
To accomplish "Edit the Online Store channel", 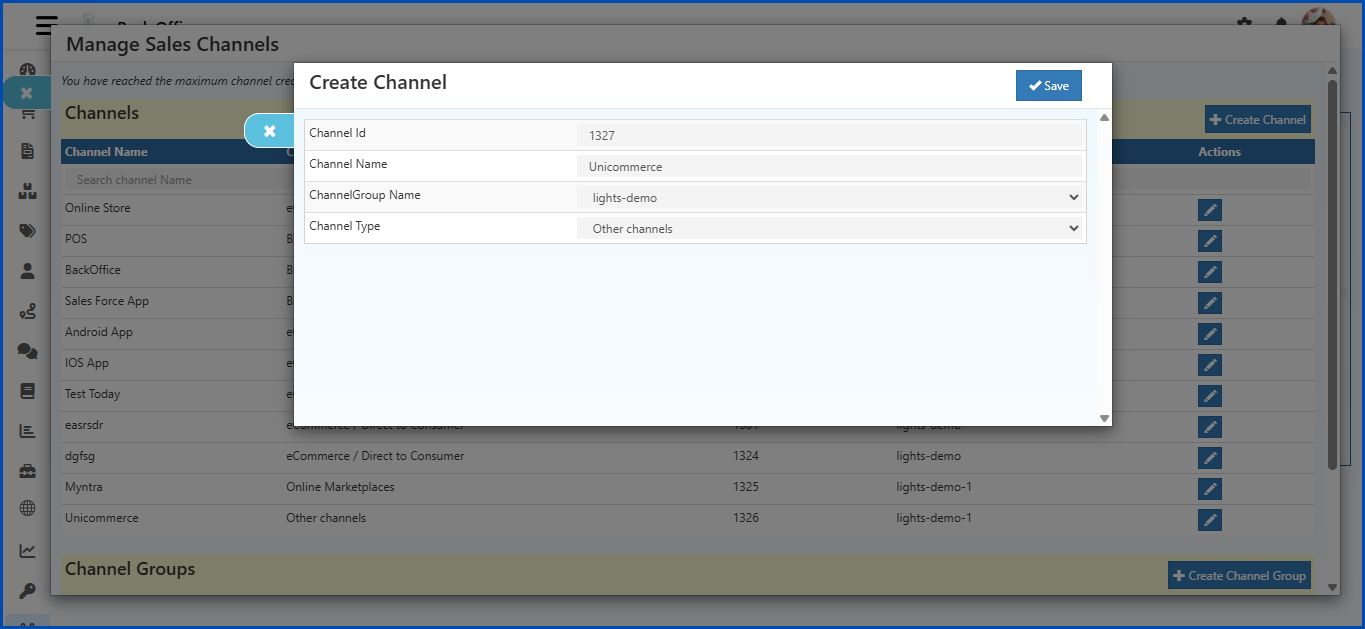I will 1209,209.
